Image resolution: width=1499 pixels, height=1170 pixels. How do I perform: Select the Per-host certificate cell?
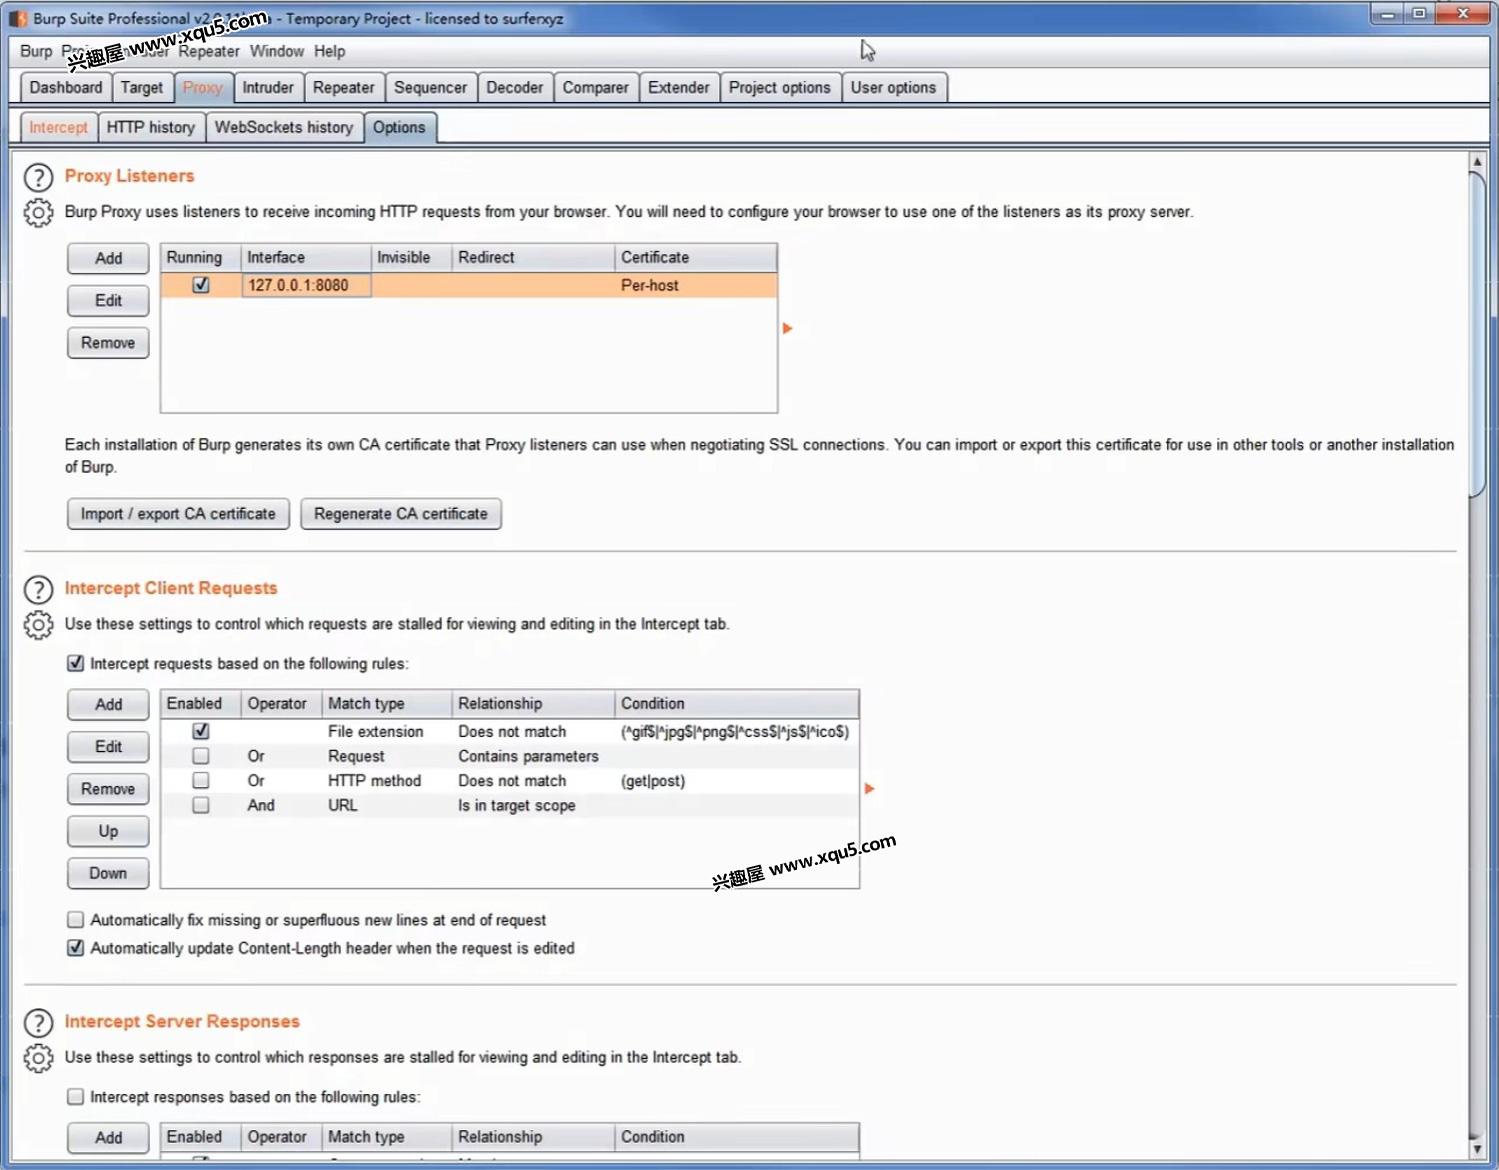coord(695,285)
